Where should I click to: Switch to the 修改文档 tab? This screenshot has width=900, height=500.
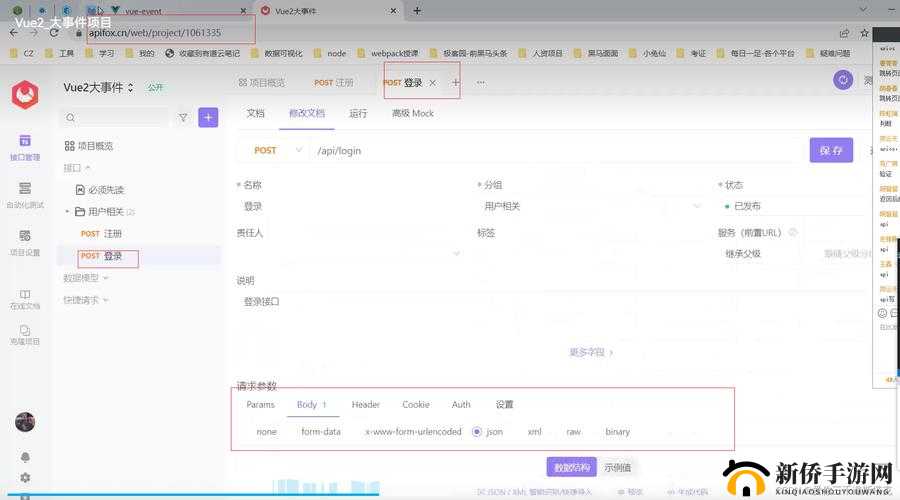tap(307, 113)
